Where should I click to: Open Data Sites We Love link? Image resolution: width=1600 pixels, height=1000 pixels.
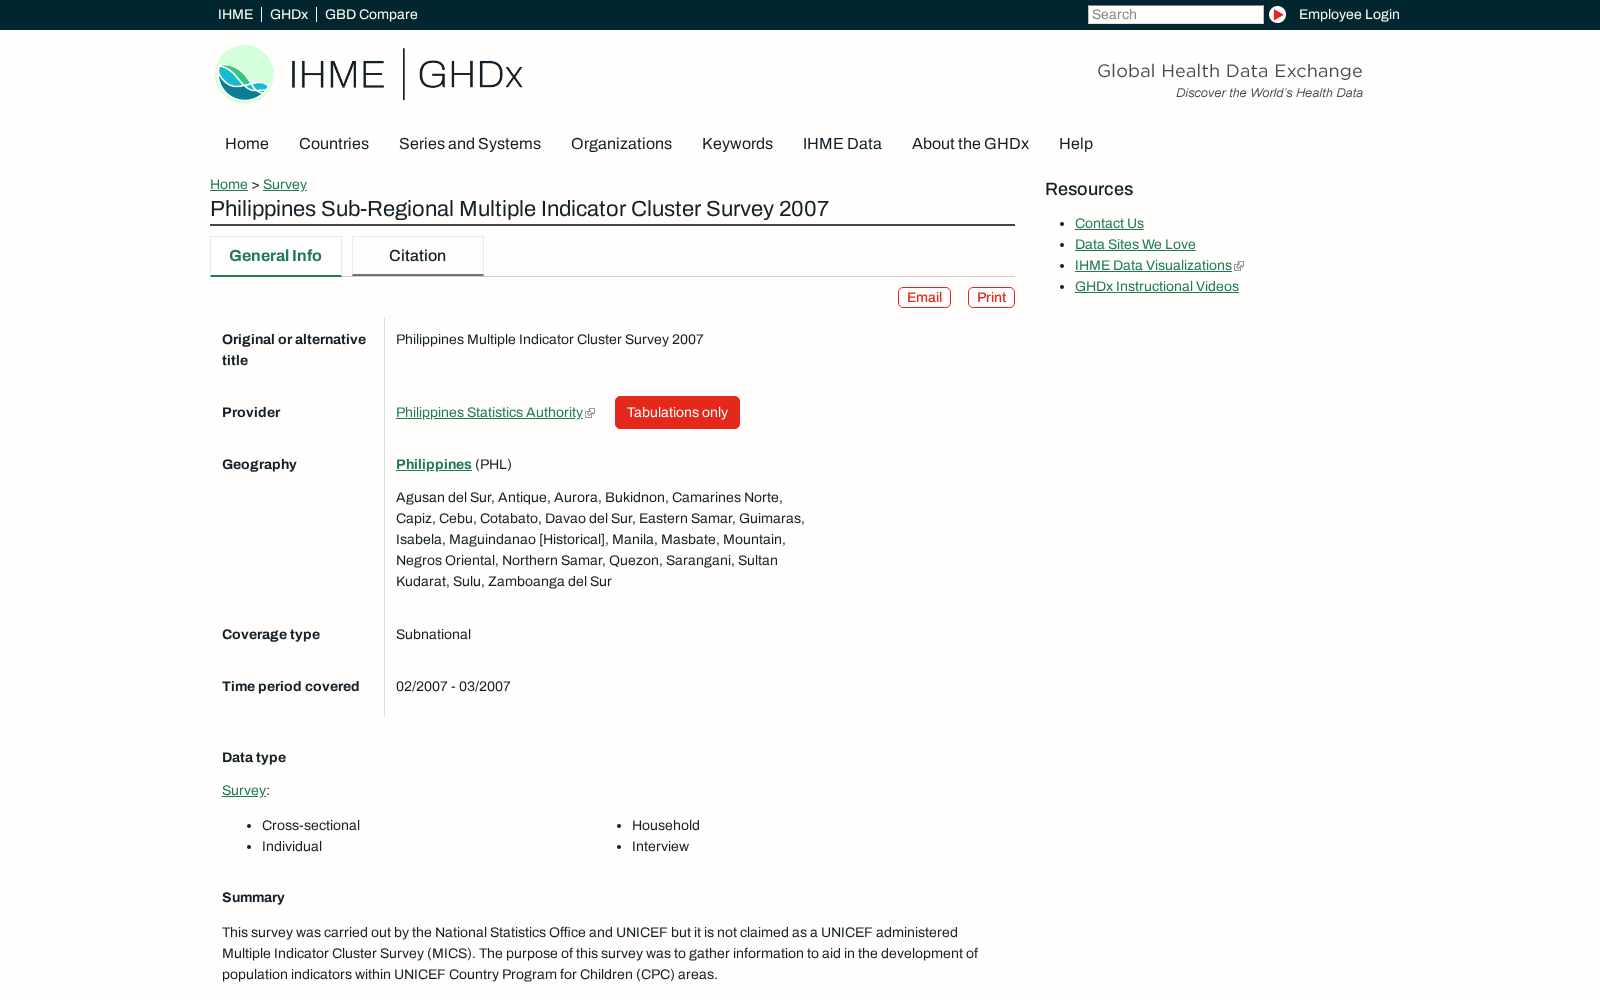[1135, 245]
